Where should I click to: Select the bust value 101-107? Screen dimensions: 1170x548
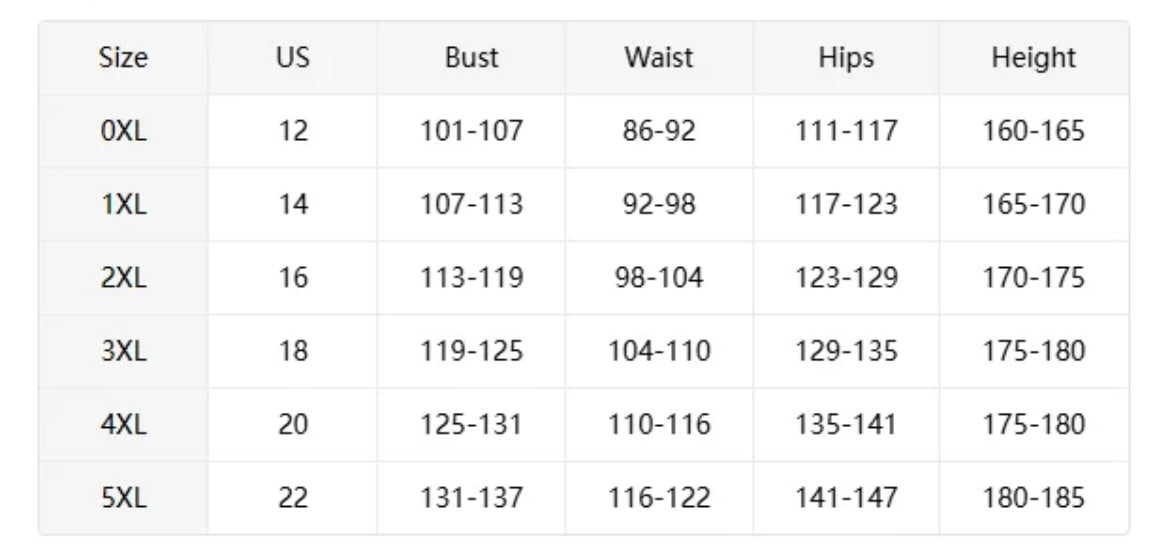(471, 131)
